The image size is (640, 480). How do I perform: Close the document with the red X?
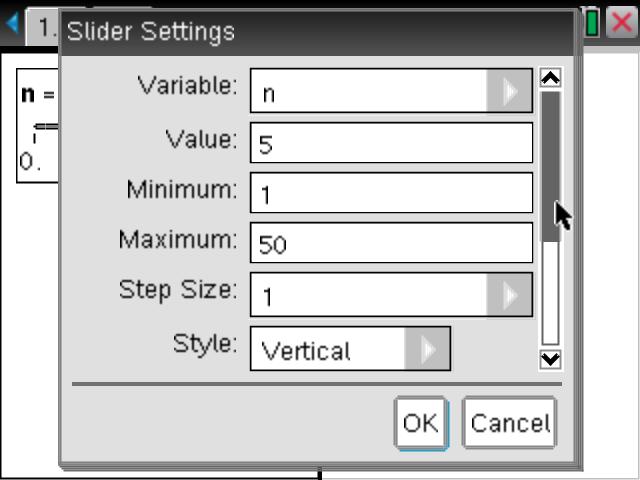(x=621, y=24)
